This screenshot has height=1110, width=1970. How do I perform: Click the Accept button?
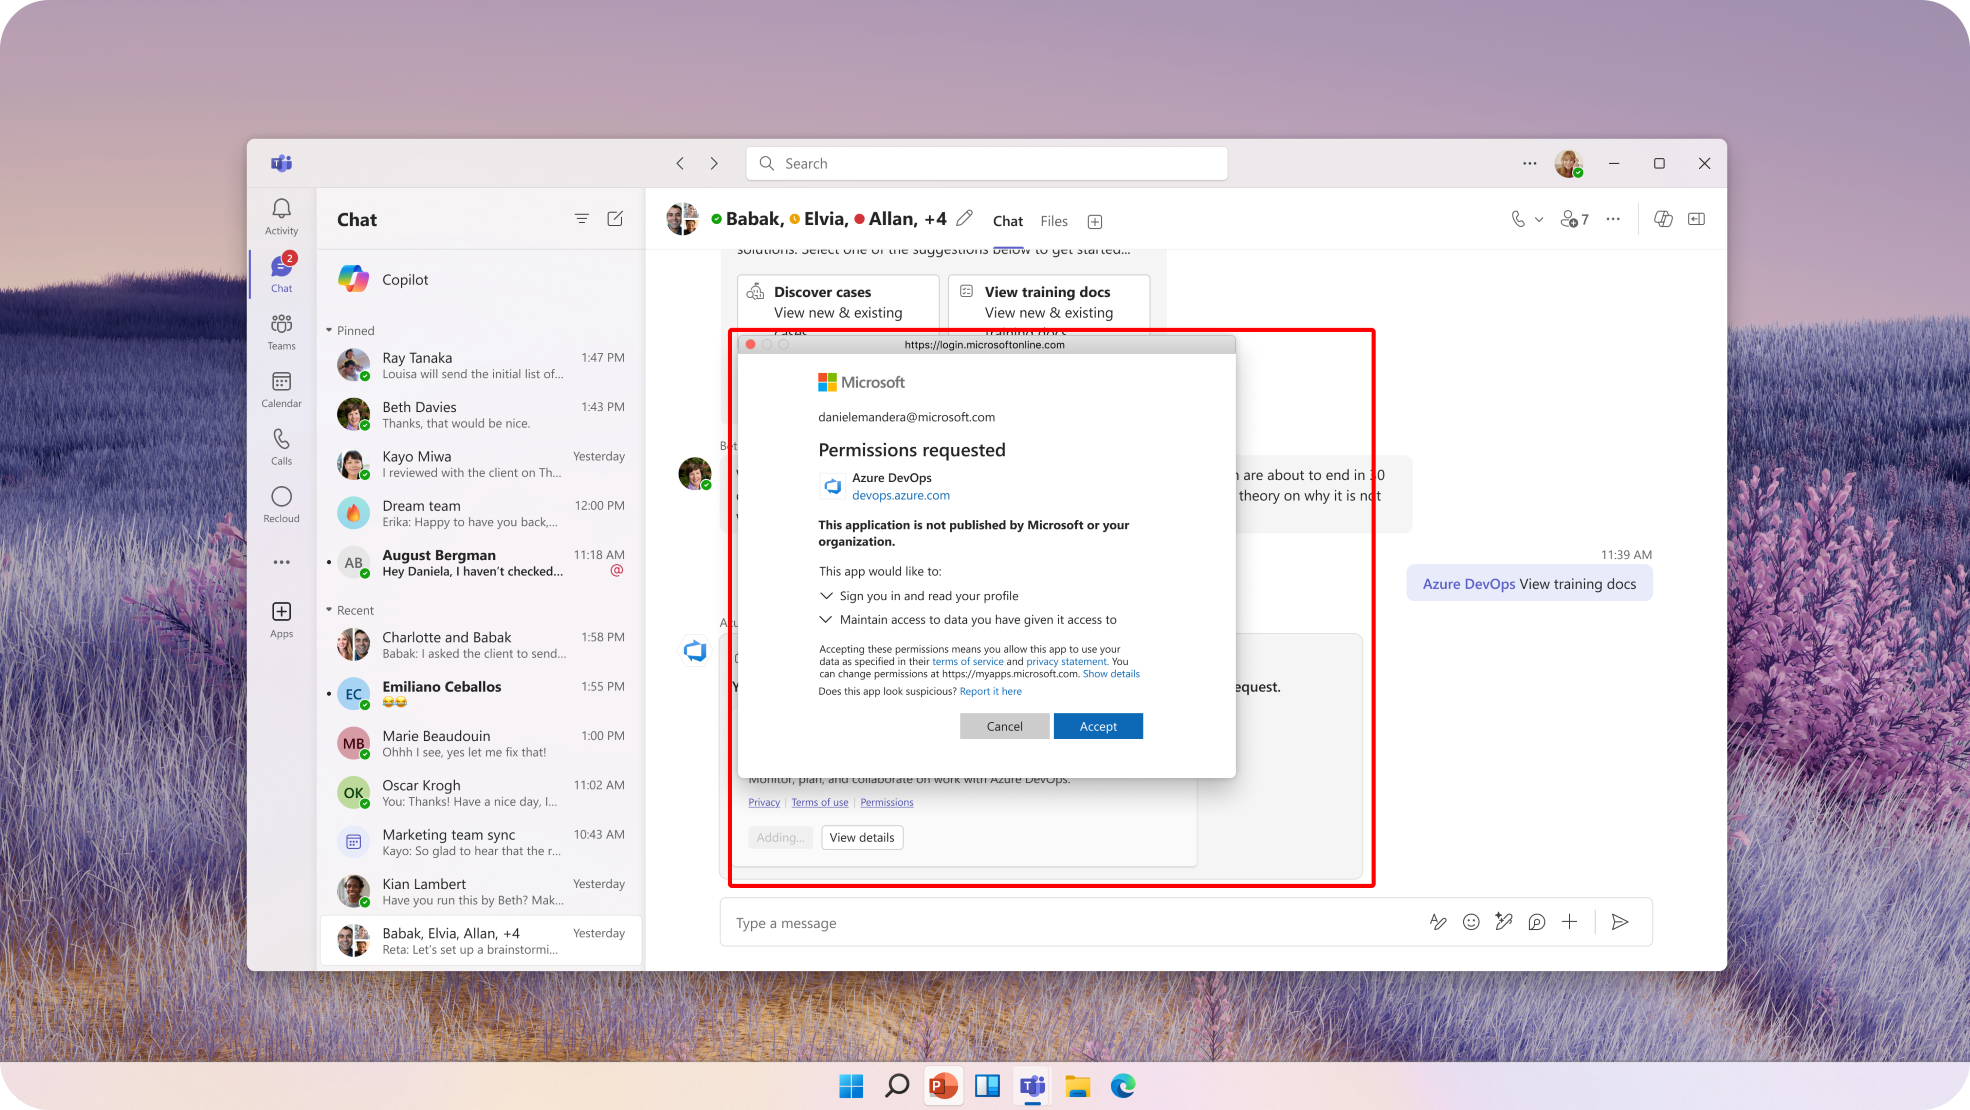point(1097,726)
